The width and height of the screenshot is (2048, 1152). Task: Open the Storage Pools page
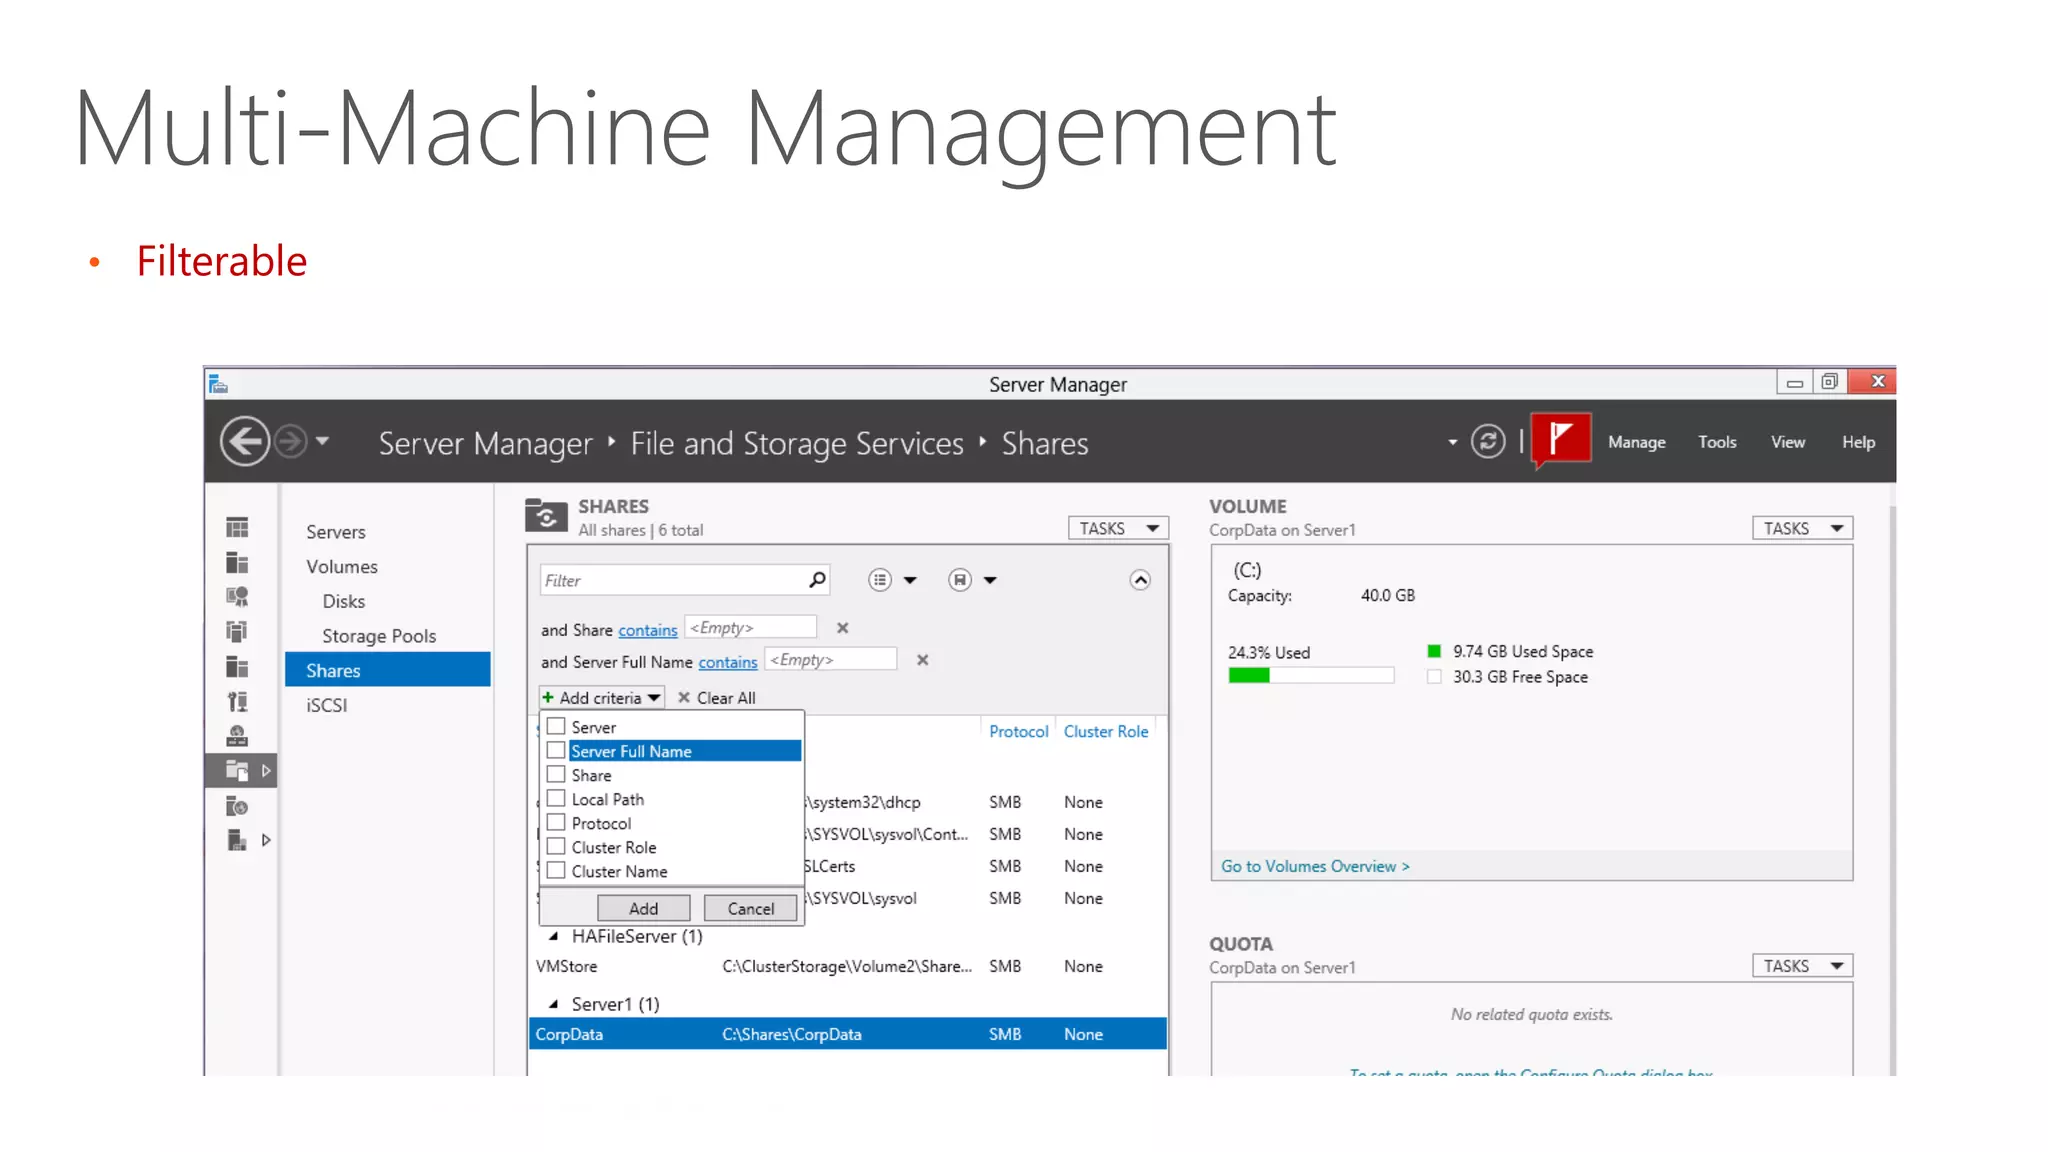(x=379, y=636)
